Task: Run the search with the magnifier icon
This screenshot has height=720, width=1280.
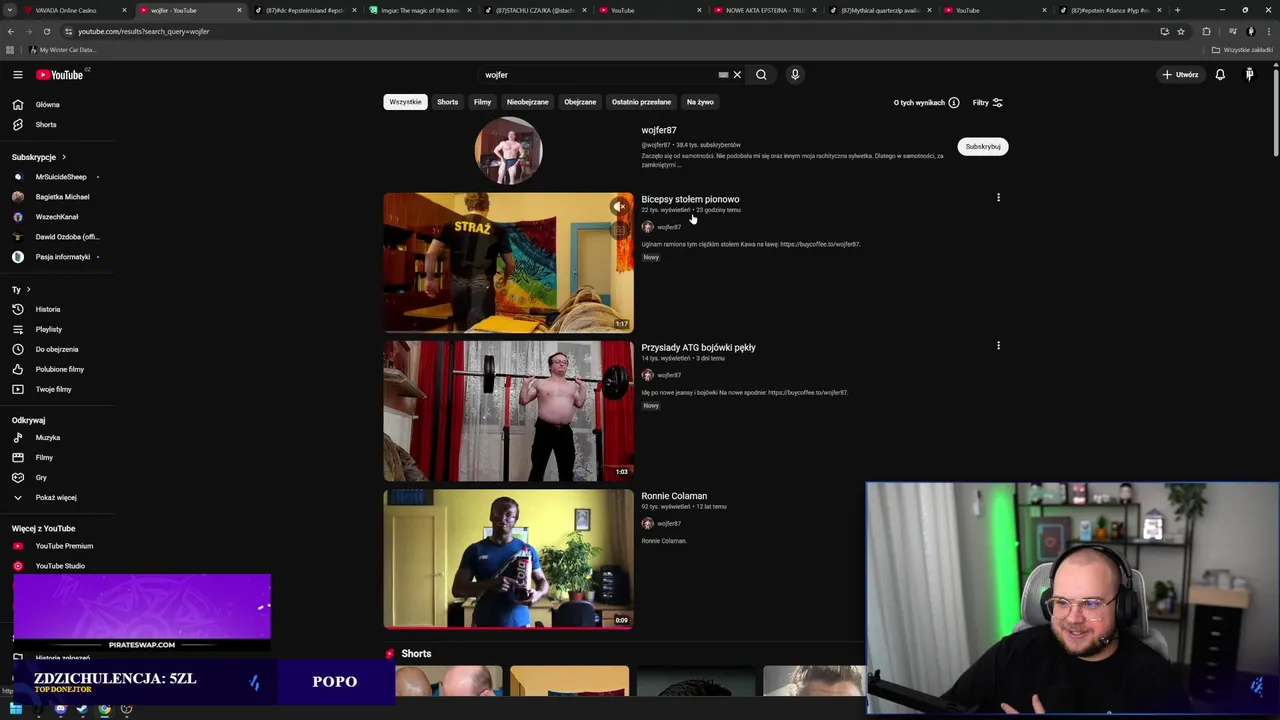Action: tap(761, 75)
